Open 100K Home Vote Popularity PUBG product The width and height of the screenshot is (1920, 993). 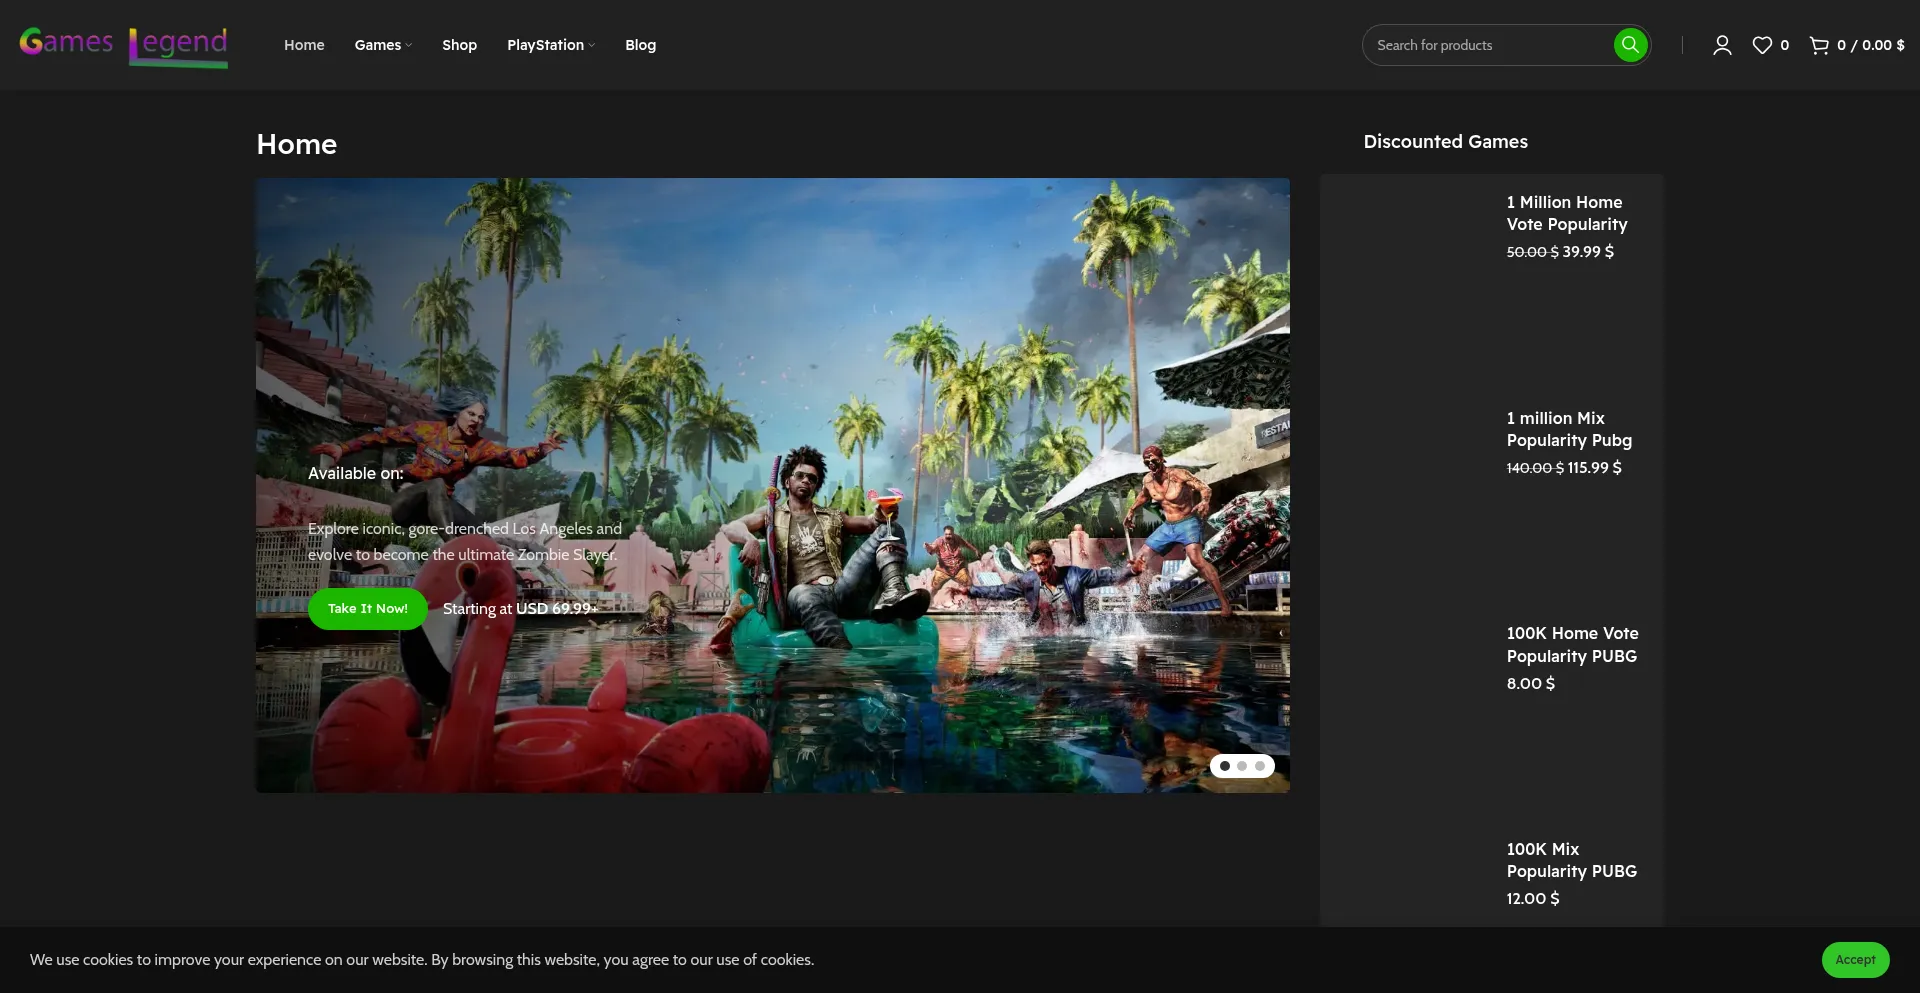(x=1573, y=645)
